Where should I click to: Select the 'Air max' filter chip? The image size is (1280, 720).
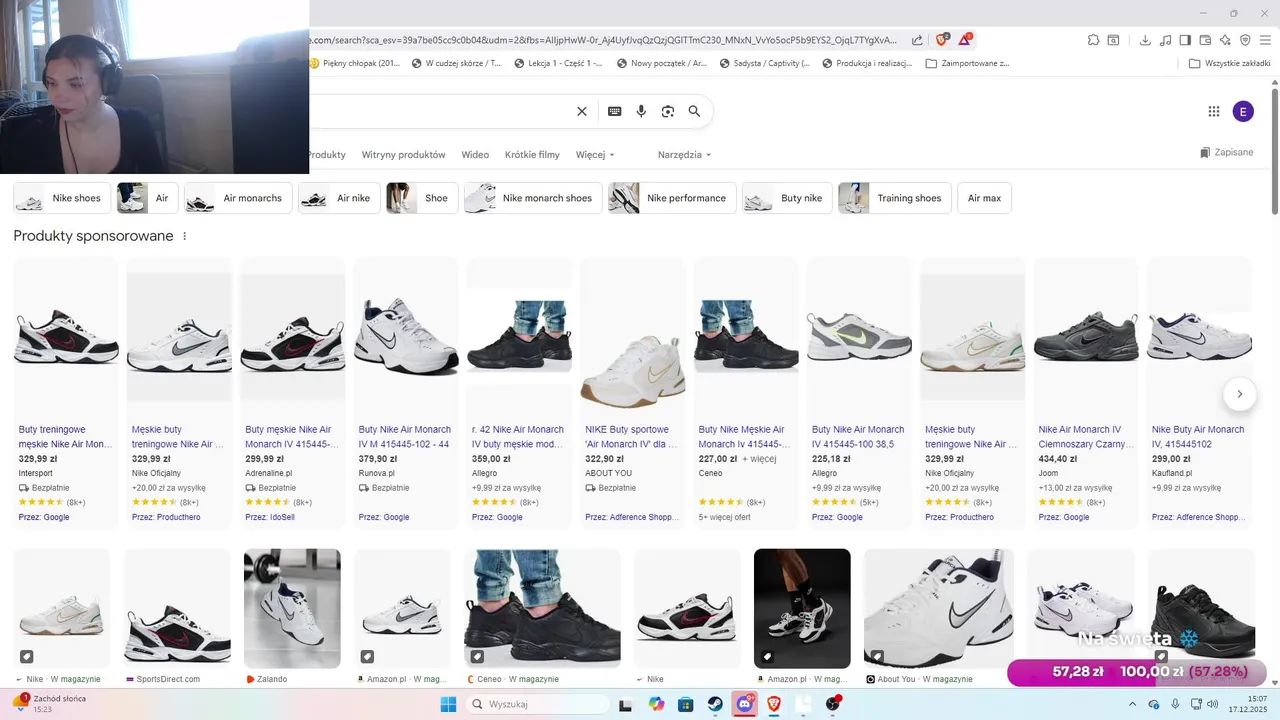tap(984, 198)
